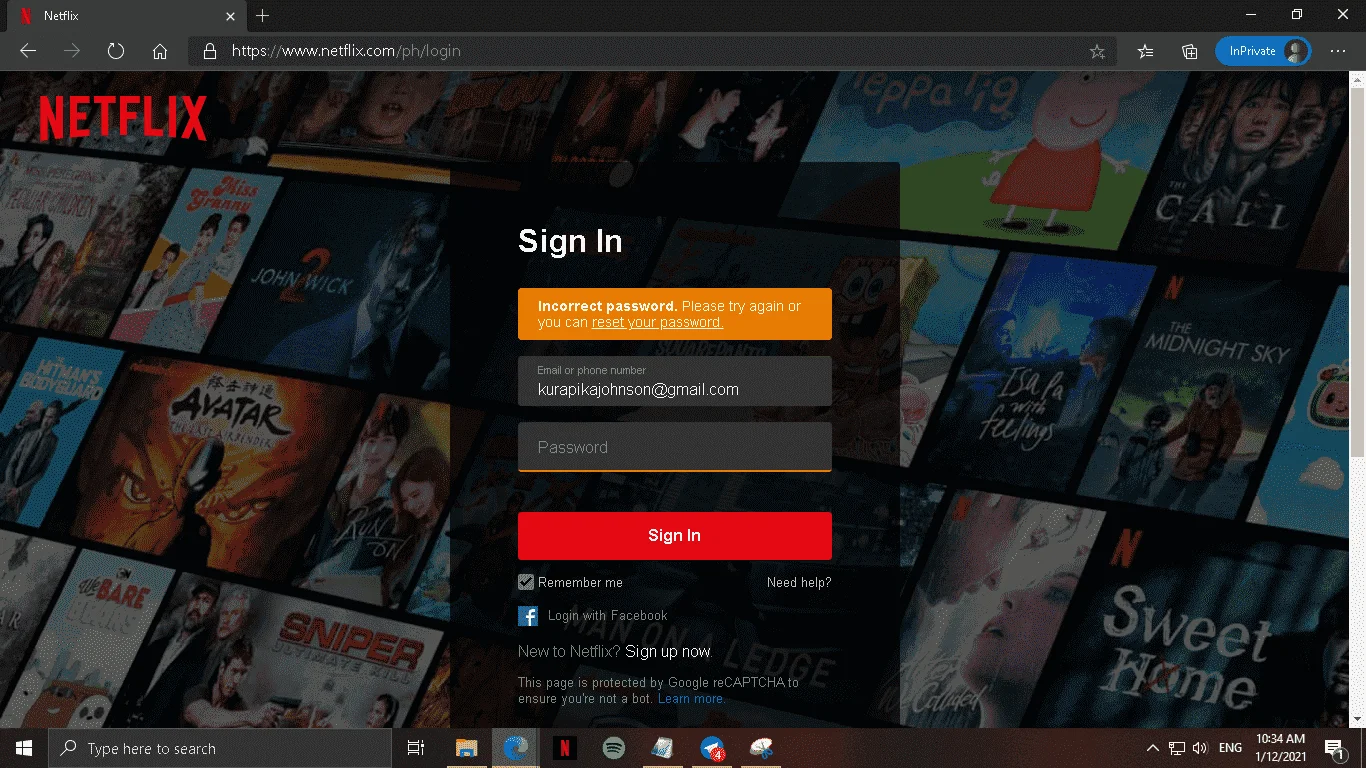Image resolution: width=1366 pixels, height=768 pixels.
Task: Click the Email or phone number field
Action: pyautogui.click(x=675, y=381)
